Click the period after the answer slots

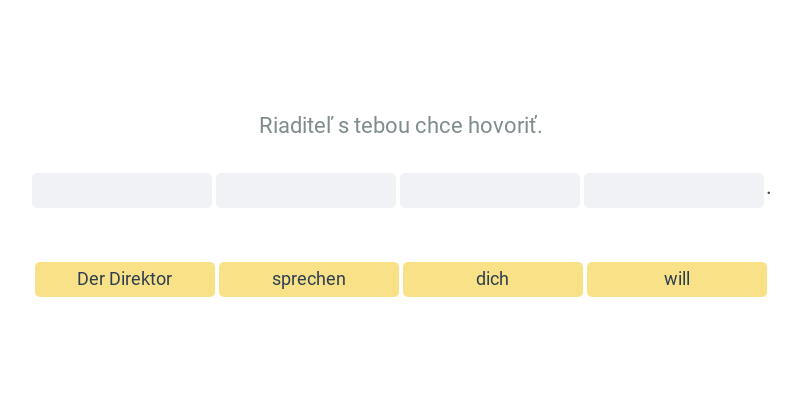(769, 193)
